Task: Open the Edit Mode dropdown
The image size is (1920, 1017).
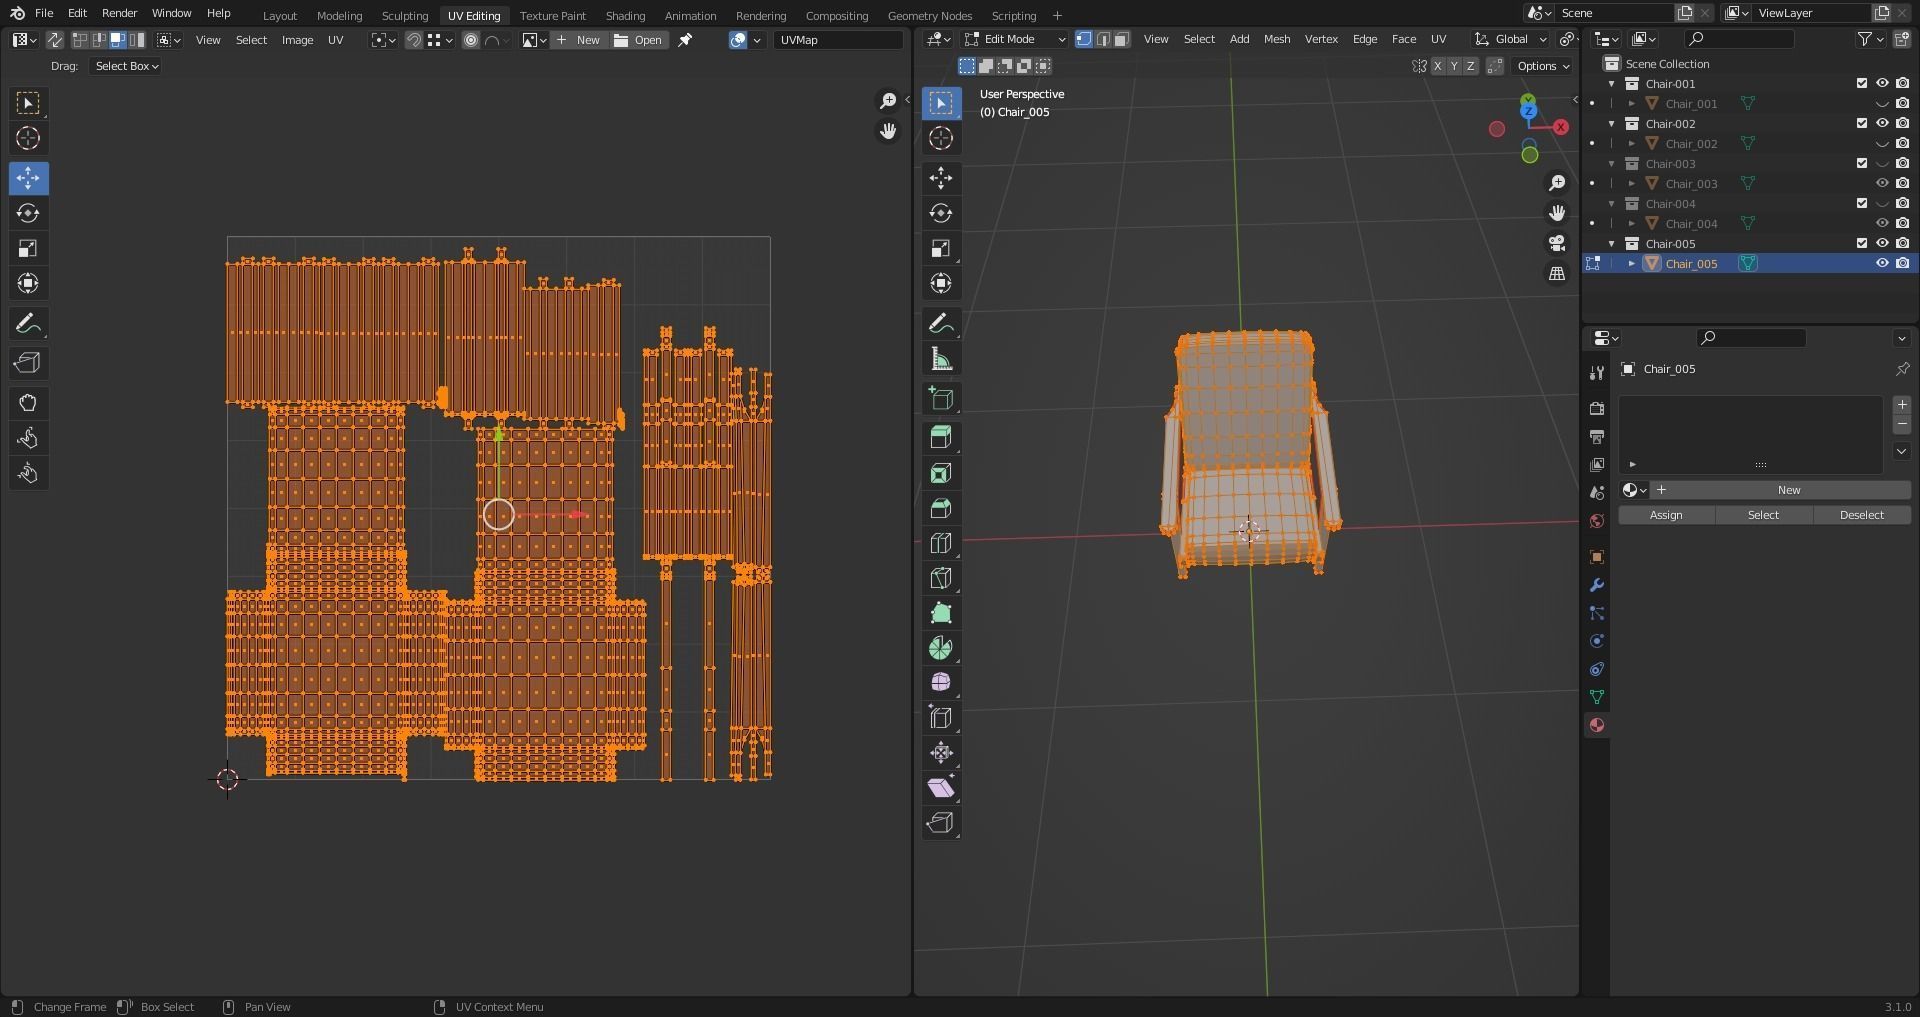Action: point(1014,39)
